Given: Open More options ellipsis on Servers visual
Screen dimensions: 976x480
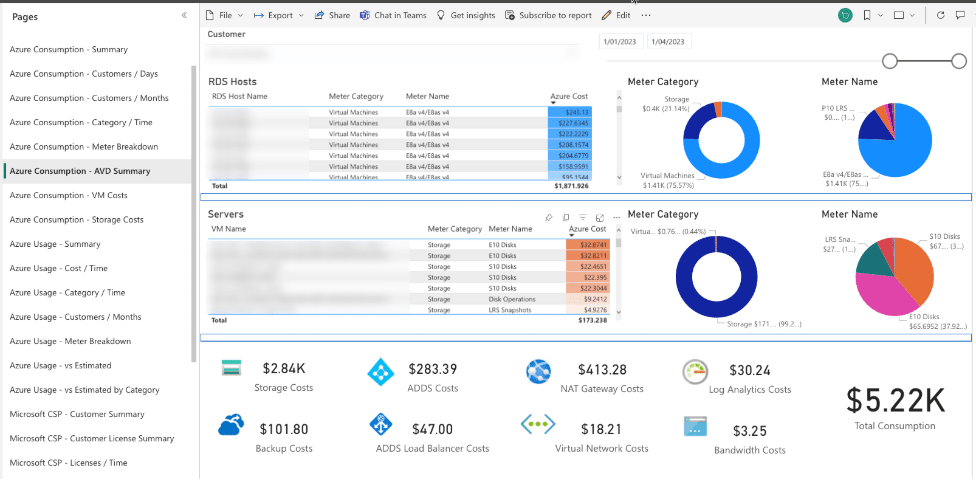Looking at the screenshot, I should [x=617, y=218].
